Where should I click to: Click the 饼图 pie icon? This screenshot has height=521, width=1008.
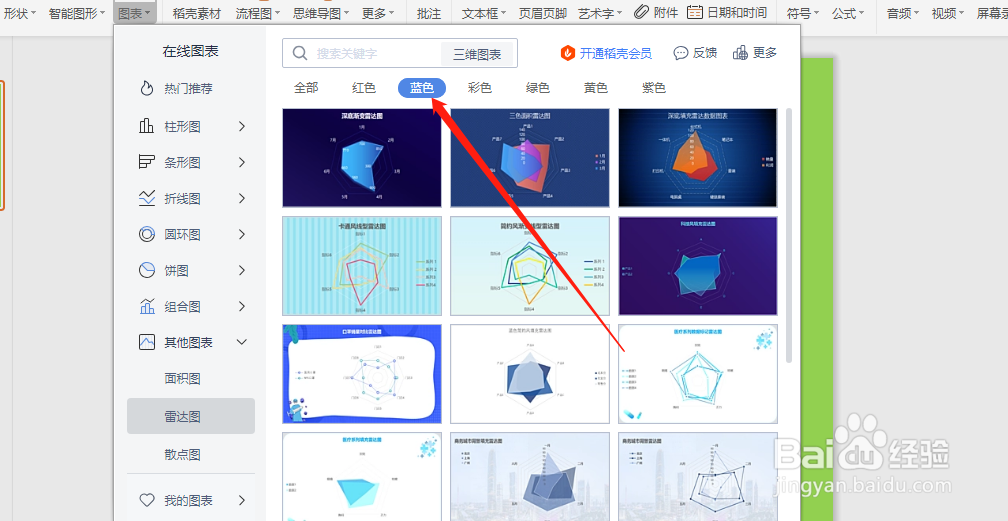[x=147, y=270]
